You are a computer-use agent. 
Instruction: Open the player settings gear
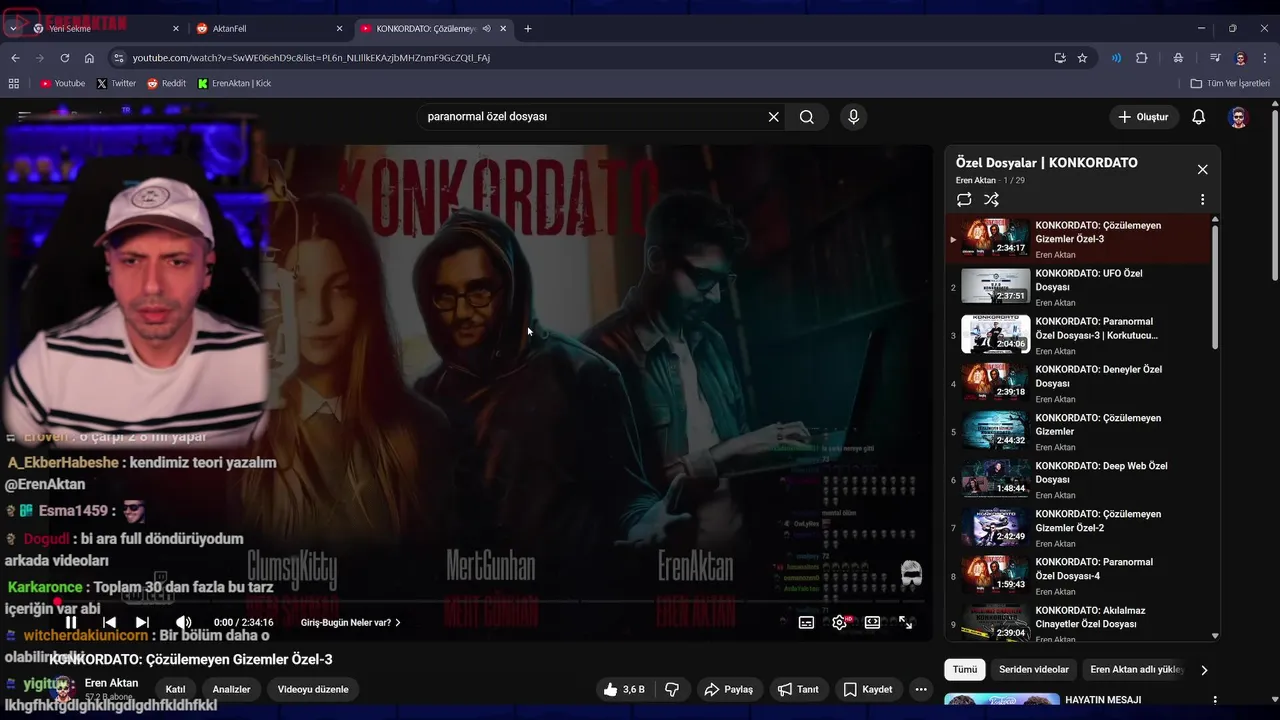point(840,622)
